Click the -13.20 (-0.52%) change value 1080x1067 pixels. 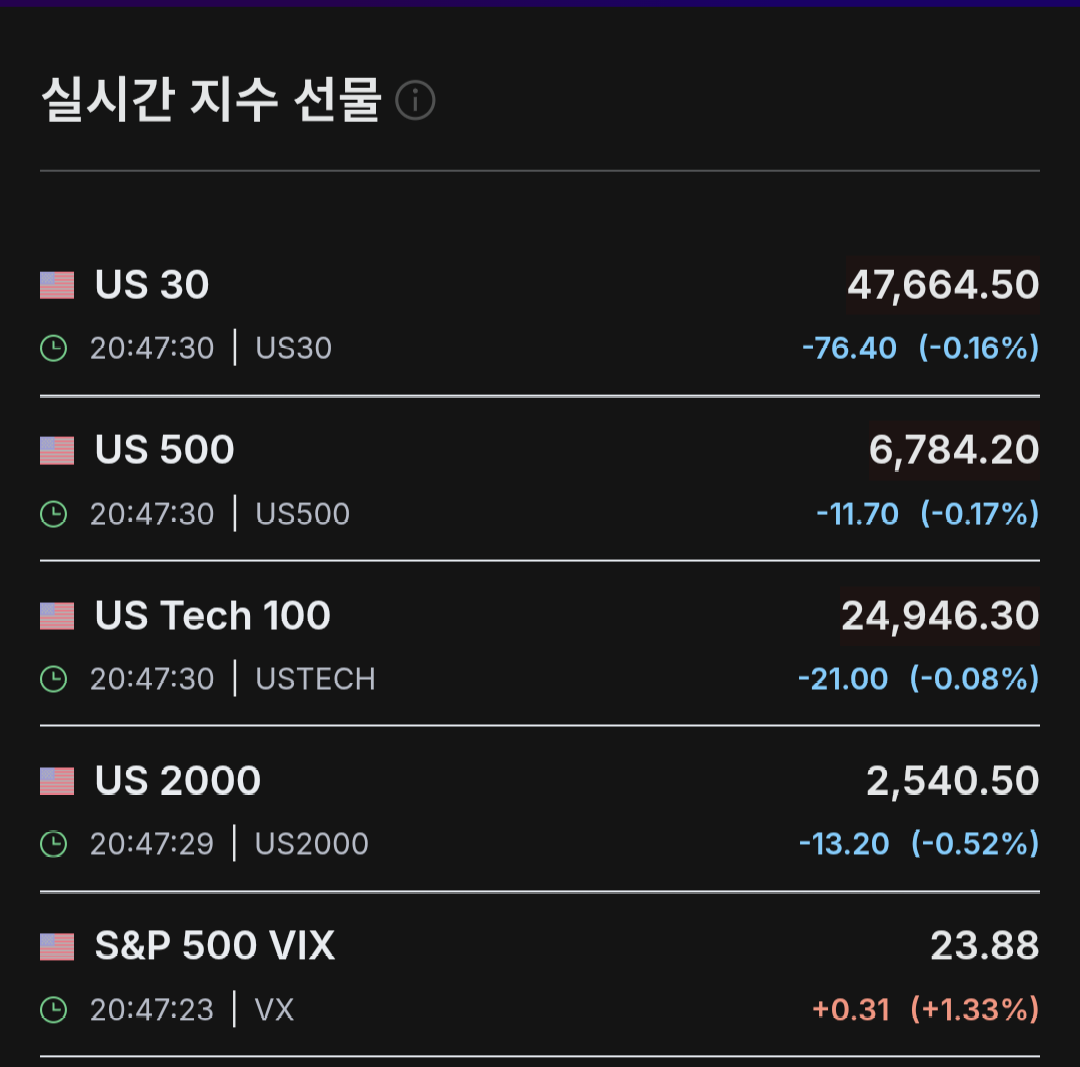coord(919,844)
